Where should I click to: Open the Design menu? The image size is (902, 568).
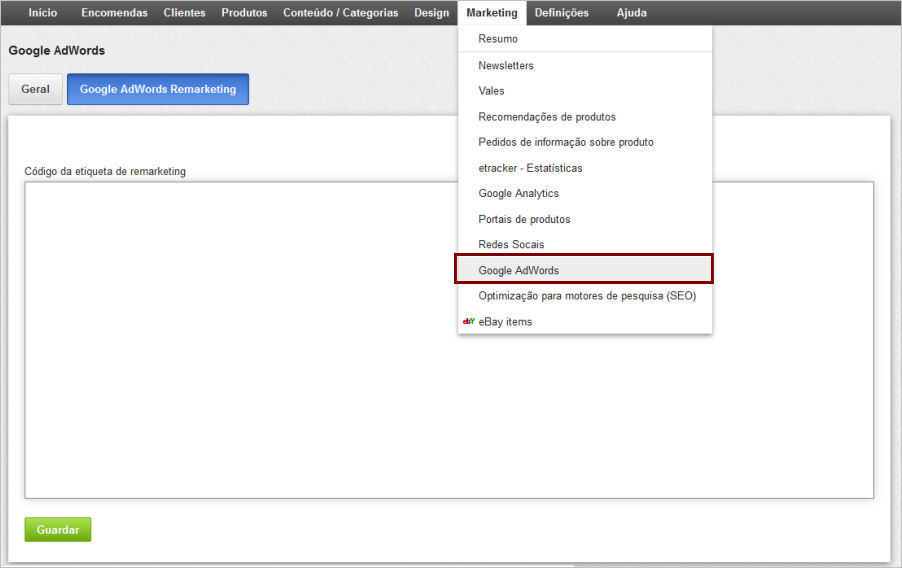431,13
